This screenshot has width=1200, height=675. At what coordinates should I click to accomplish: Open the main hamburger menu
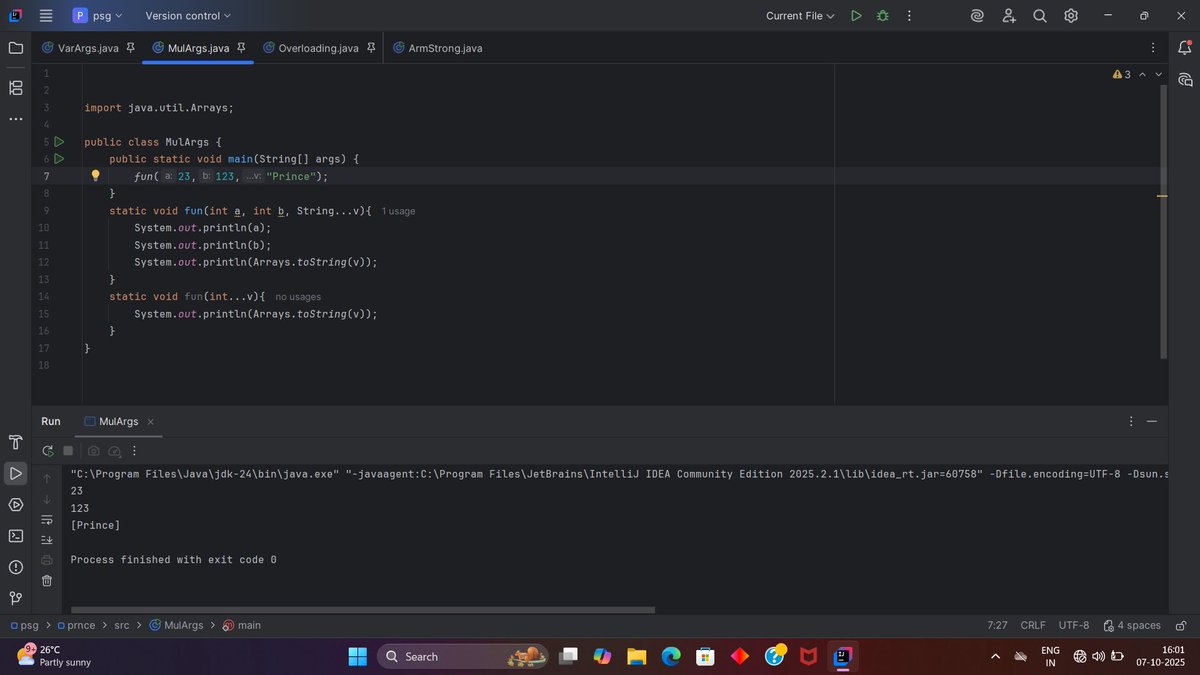[46, 16]
